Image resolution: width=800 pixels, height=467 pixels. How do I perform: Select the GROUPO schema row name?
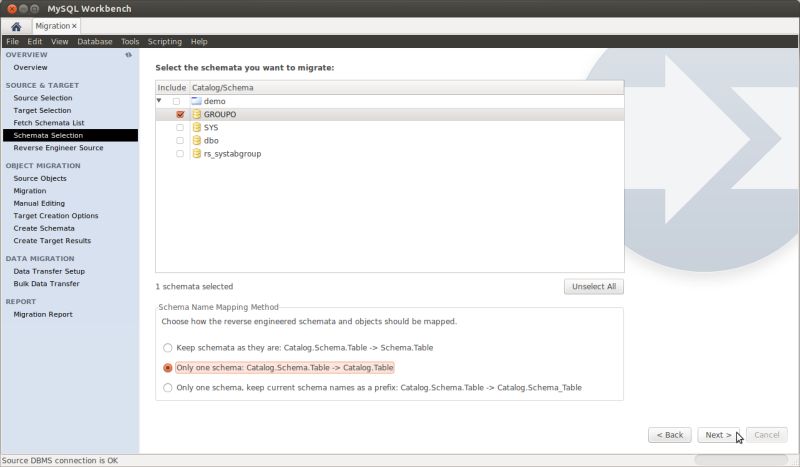[x=220, y=114]
